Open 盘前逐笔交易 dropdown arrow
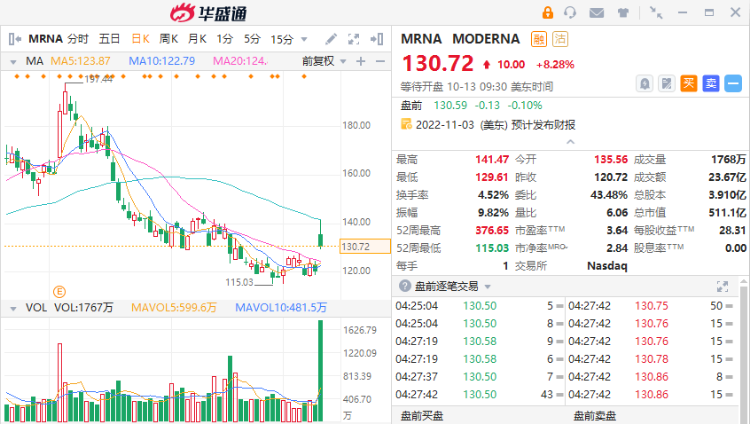The image size is (750, 424). (487, 287)
